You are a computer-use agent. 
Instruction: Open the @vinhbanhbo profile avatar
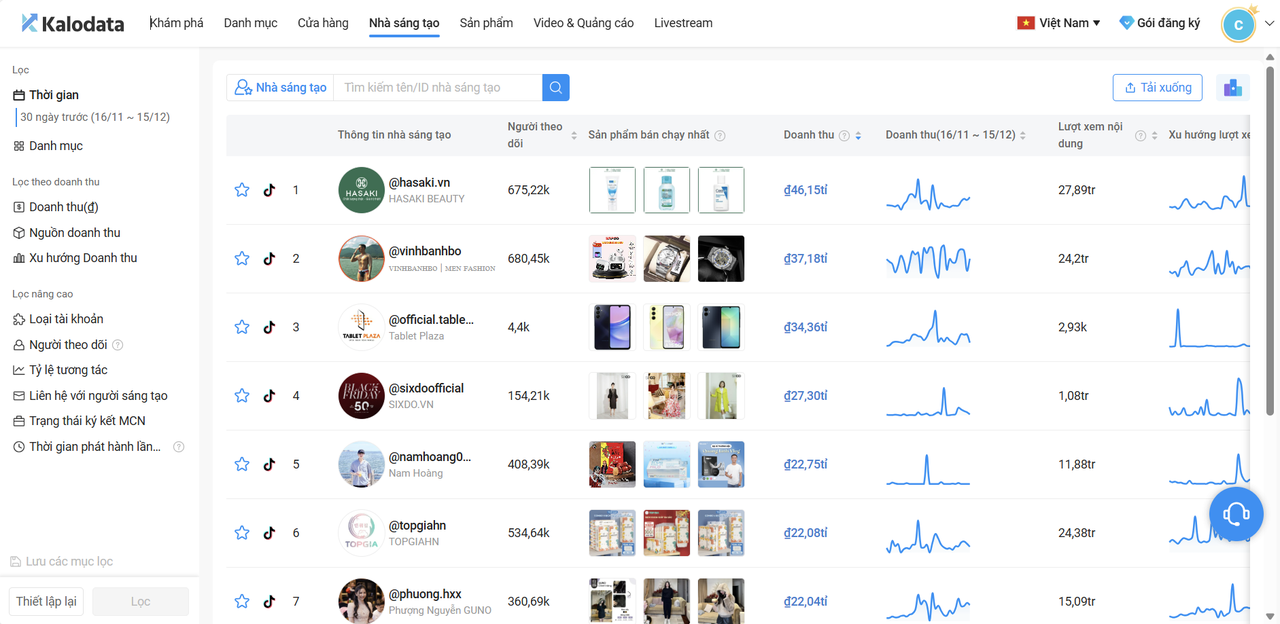coord(361,259)
